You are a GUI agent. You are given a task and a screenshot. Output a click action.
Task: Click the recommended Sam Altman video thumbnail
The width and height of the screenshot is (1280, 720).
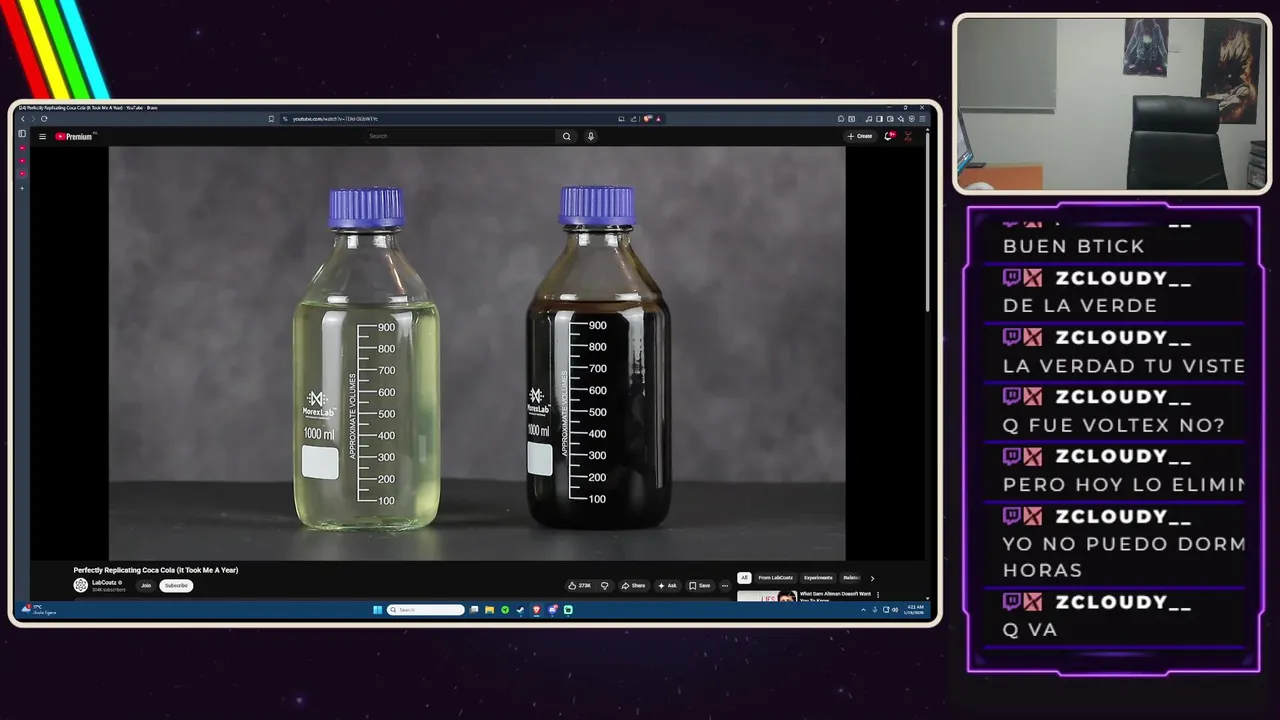(x=767, y=596)
